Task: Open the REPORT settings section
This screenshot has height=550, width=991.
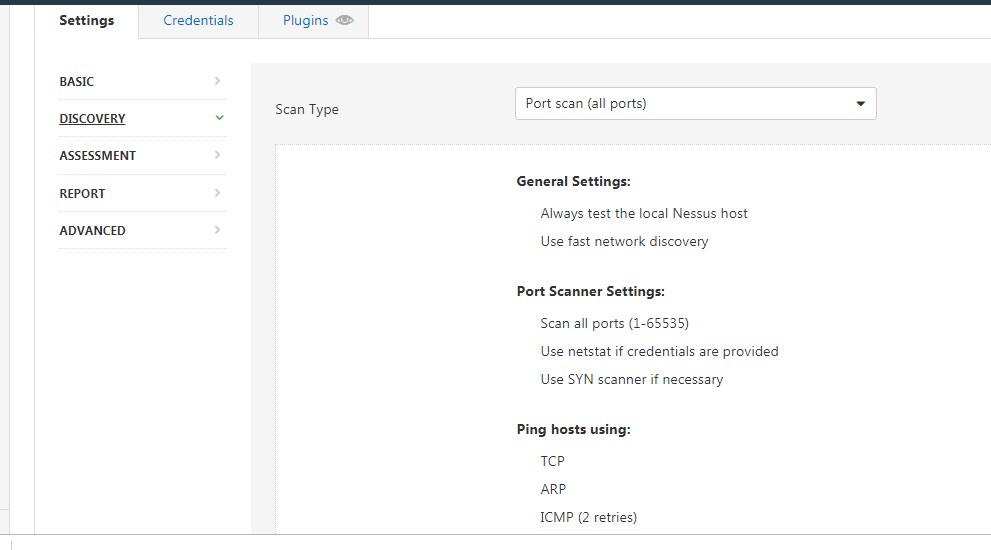Action: pos(82,194)
